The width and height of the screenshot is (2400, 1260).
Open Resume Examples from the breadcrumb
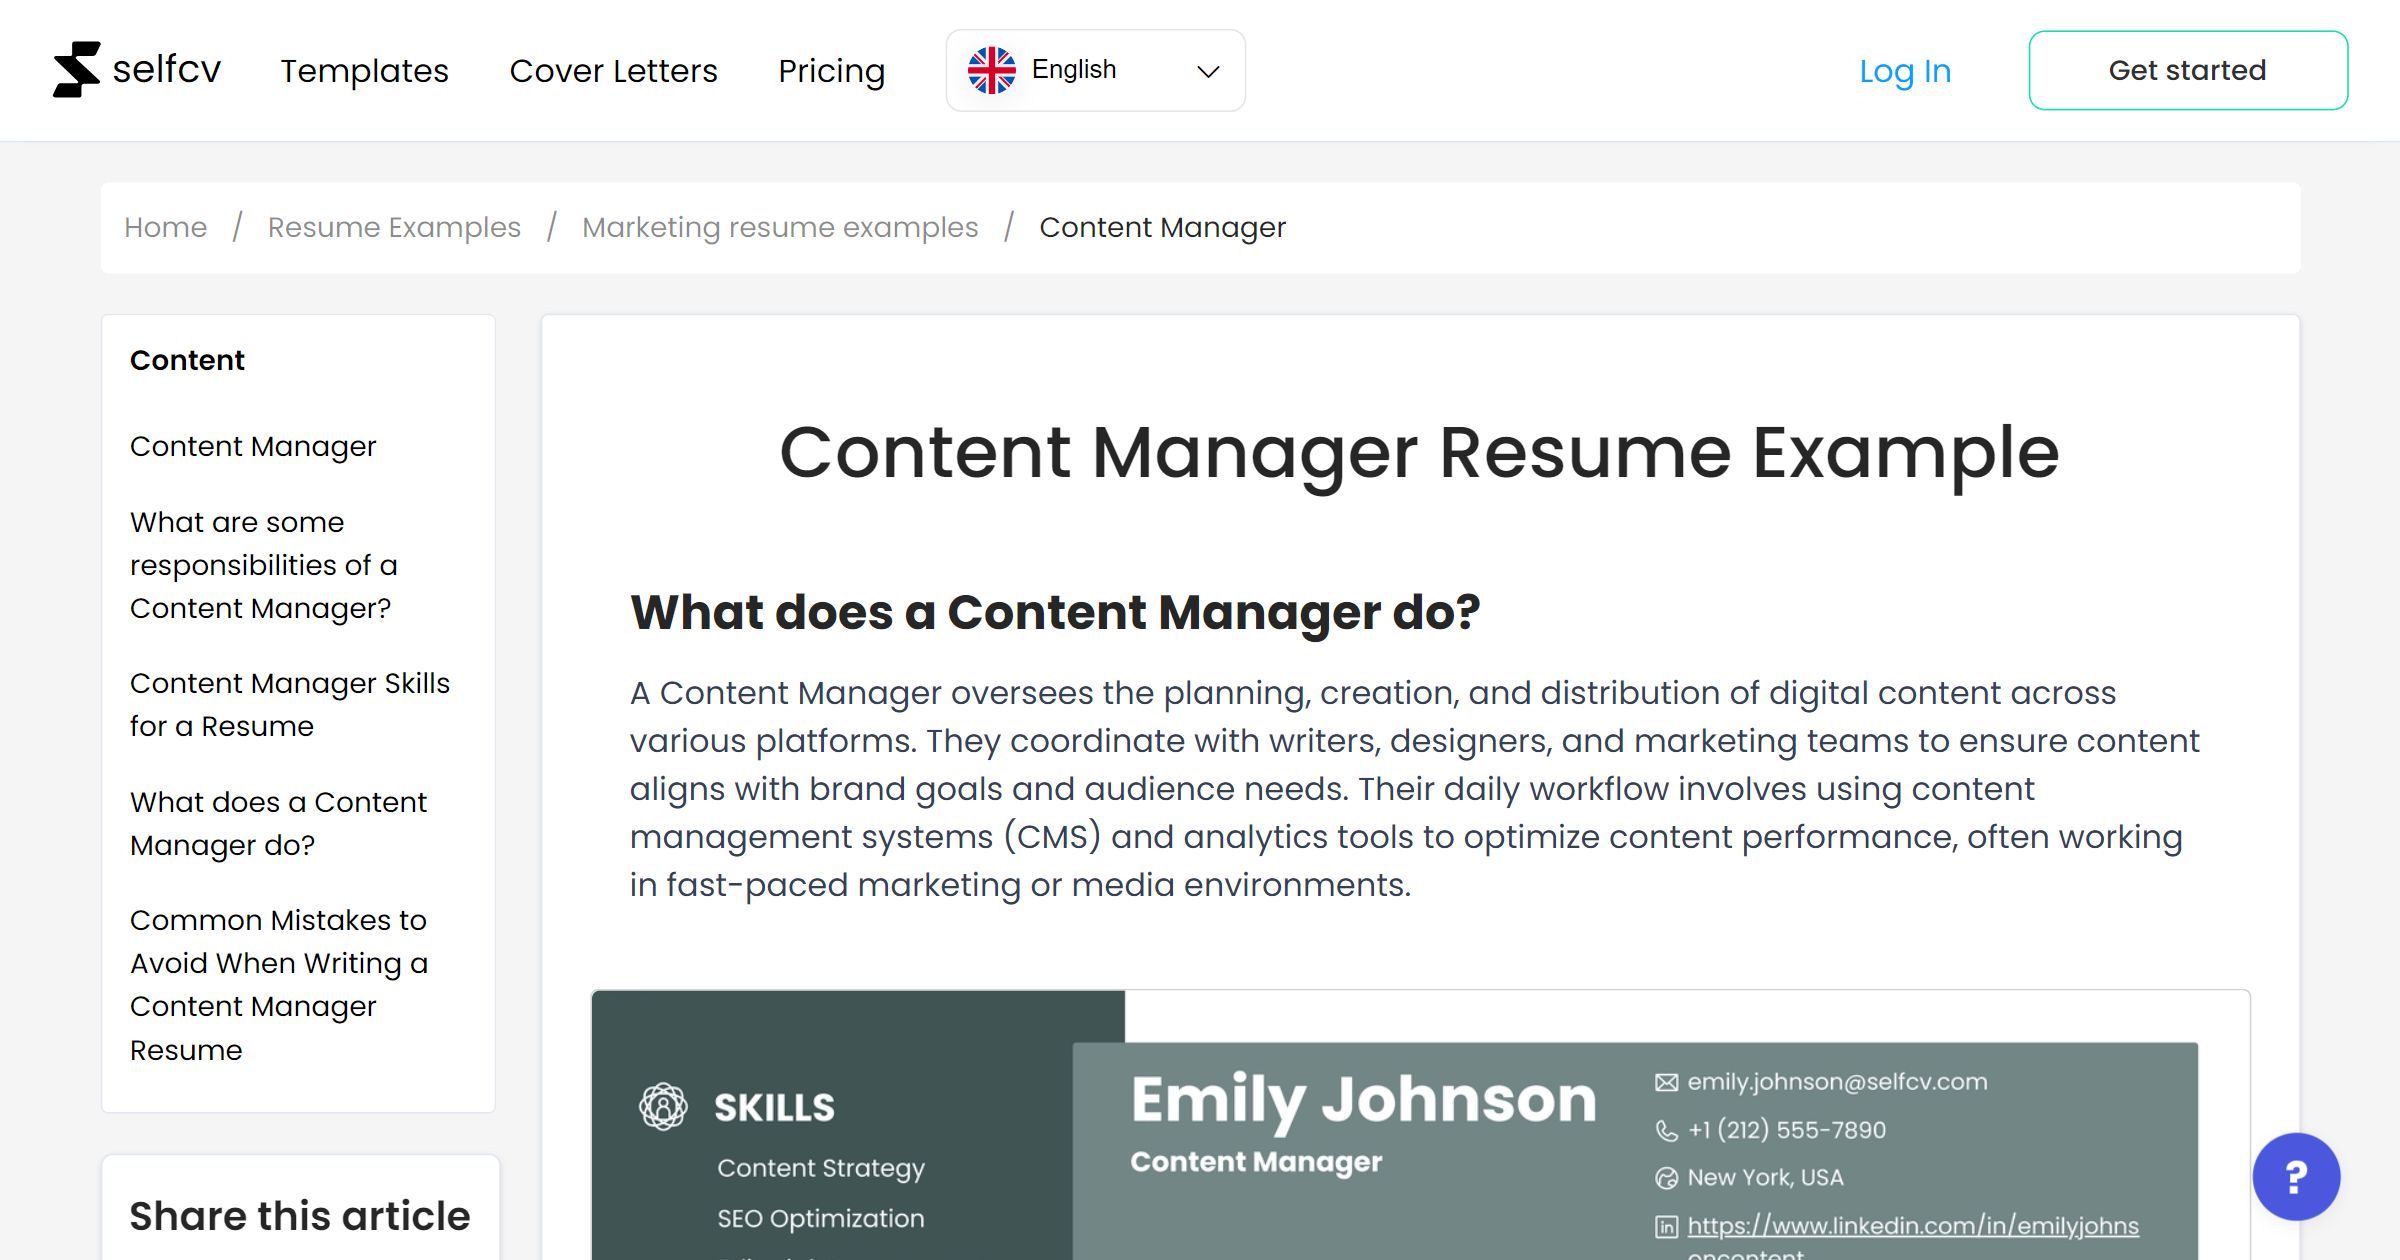point(393,227)
